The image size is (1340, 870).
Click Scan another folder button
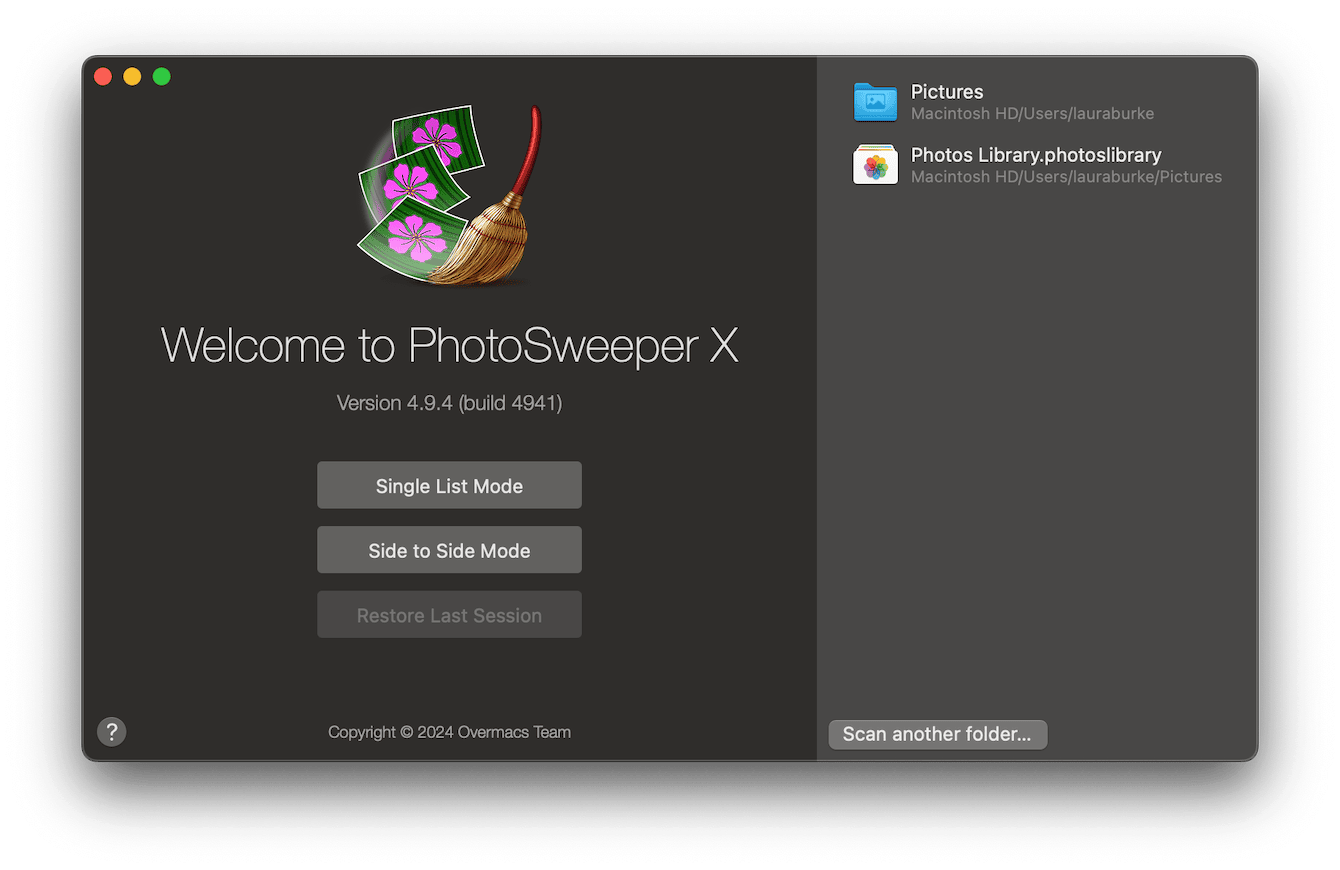937,734
